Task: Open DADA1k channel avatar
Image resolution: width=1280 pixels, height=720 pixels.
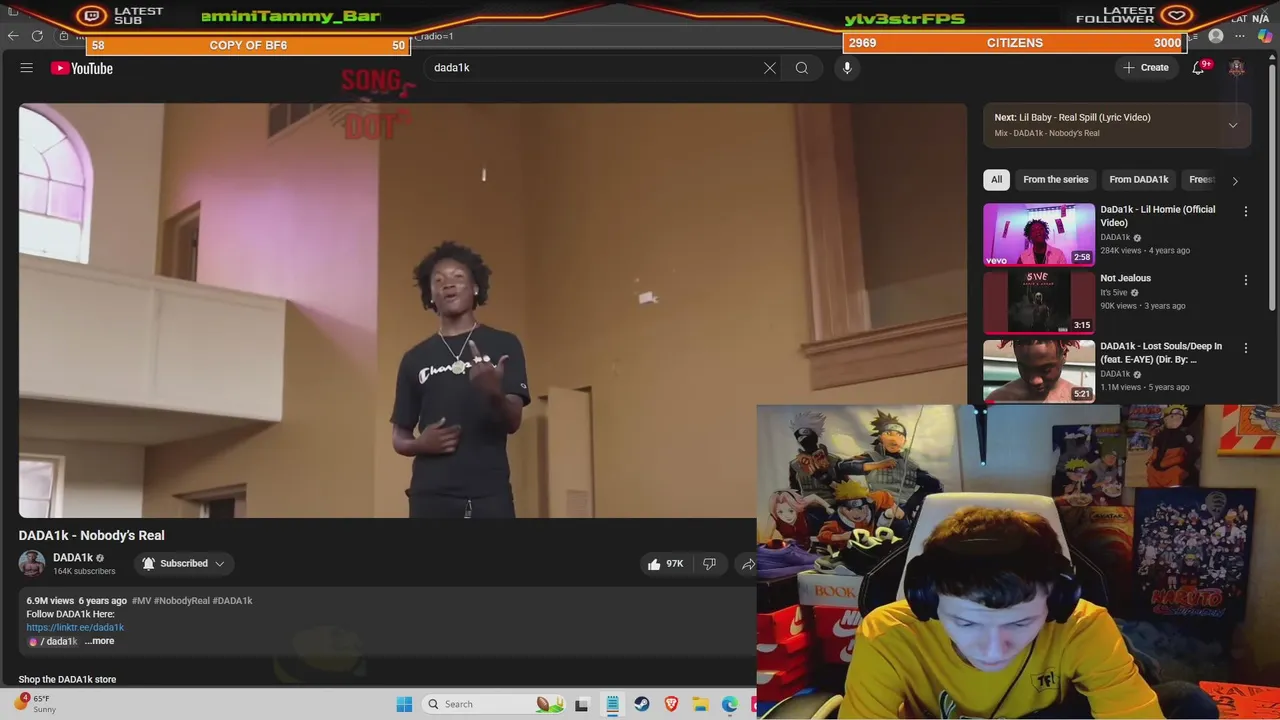Action: 32,563
